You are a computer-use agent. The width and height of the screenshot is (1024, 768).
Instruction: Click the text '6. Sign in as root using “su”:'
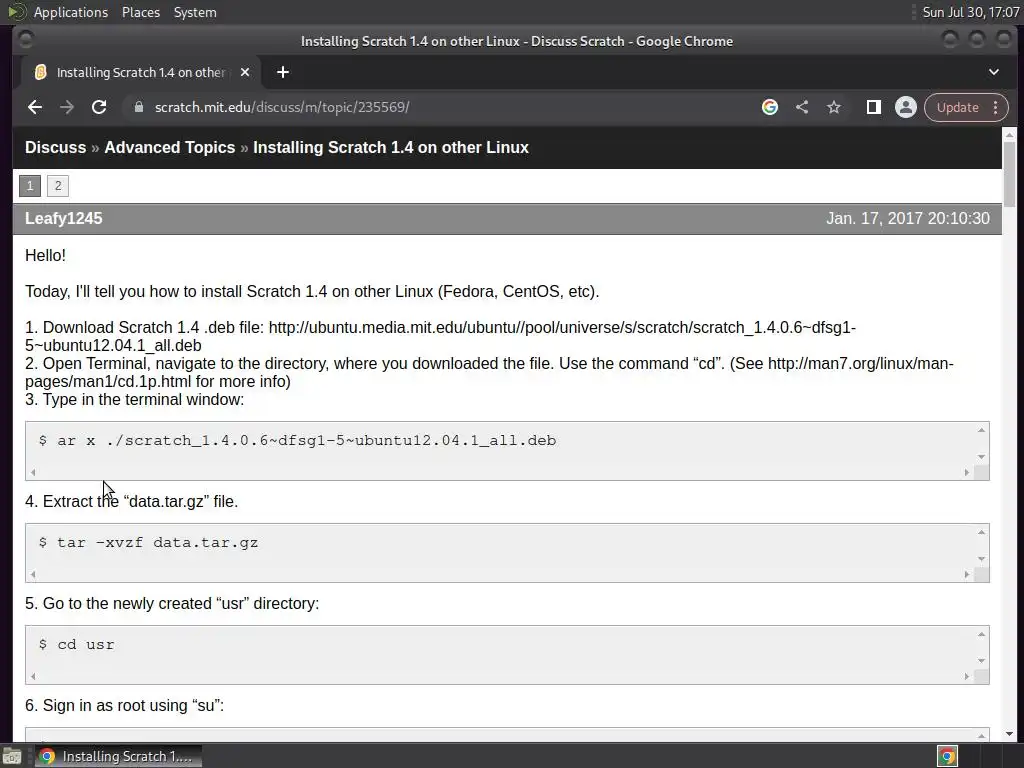point(125,705)
